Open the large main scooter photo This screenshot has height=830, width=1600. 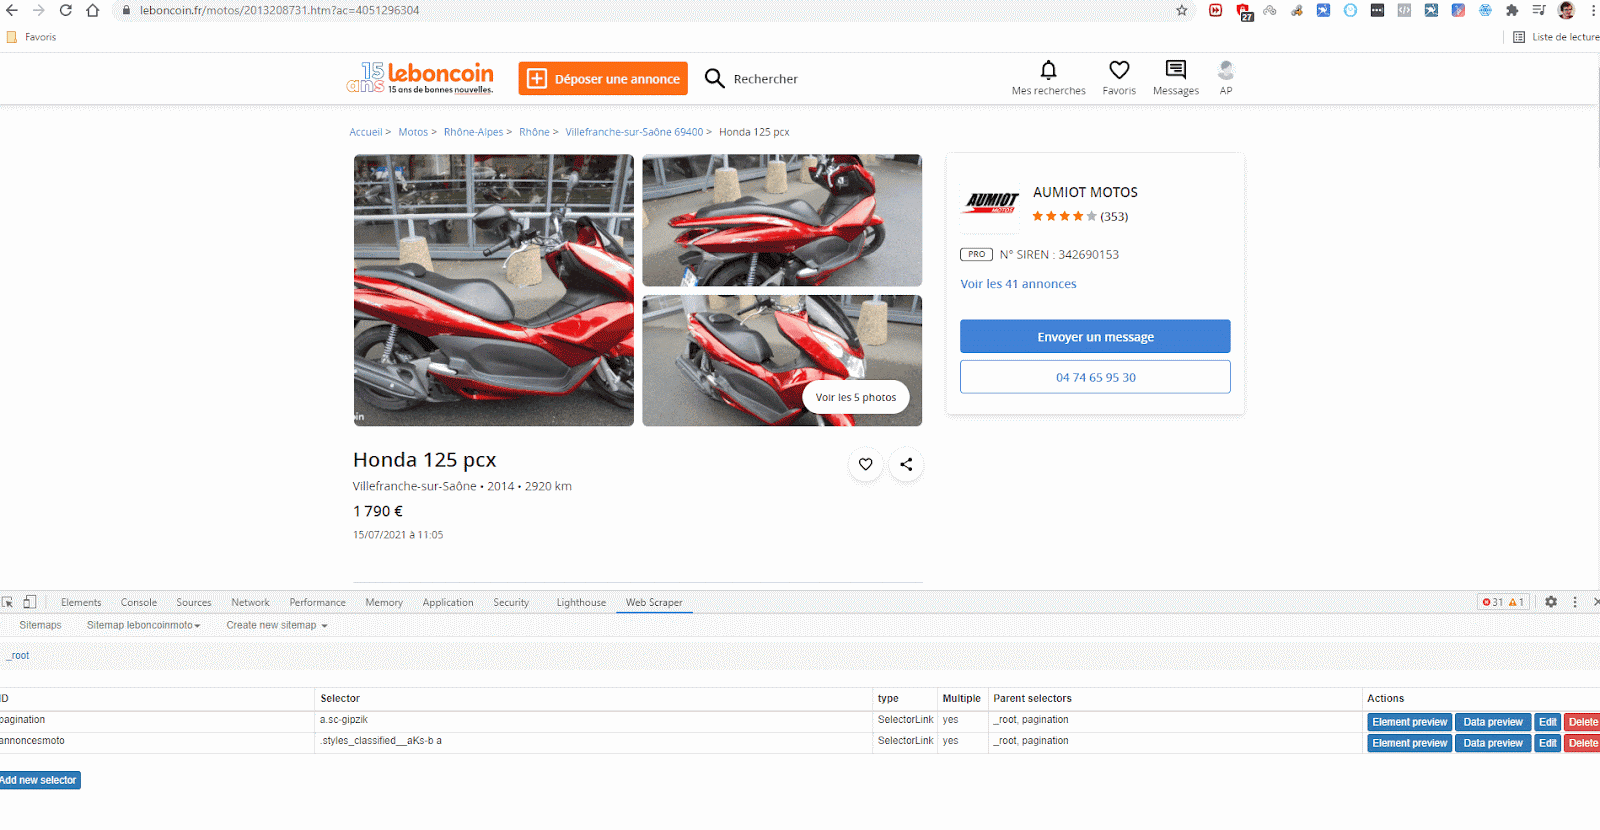(494, 290)
